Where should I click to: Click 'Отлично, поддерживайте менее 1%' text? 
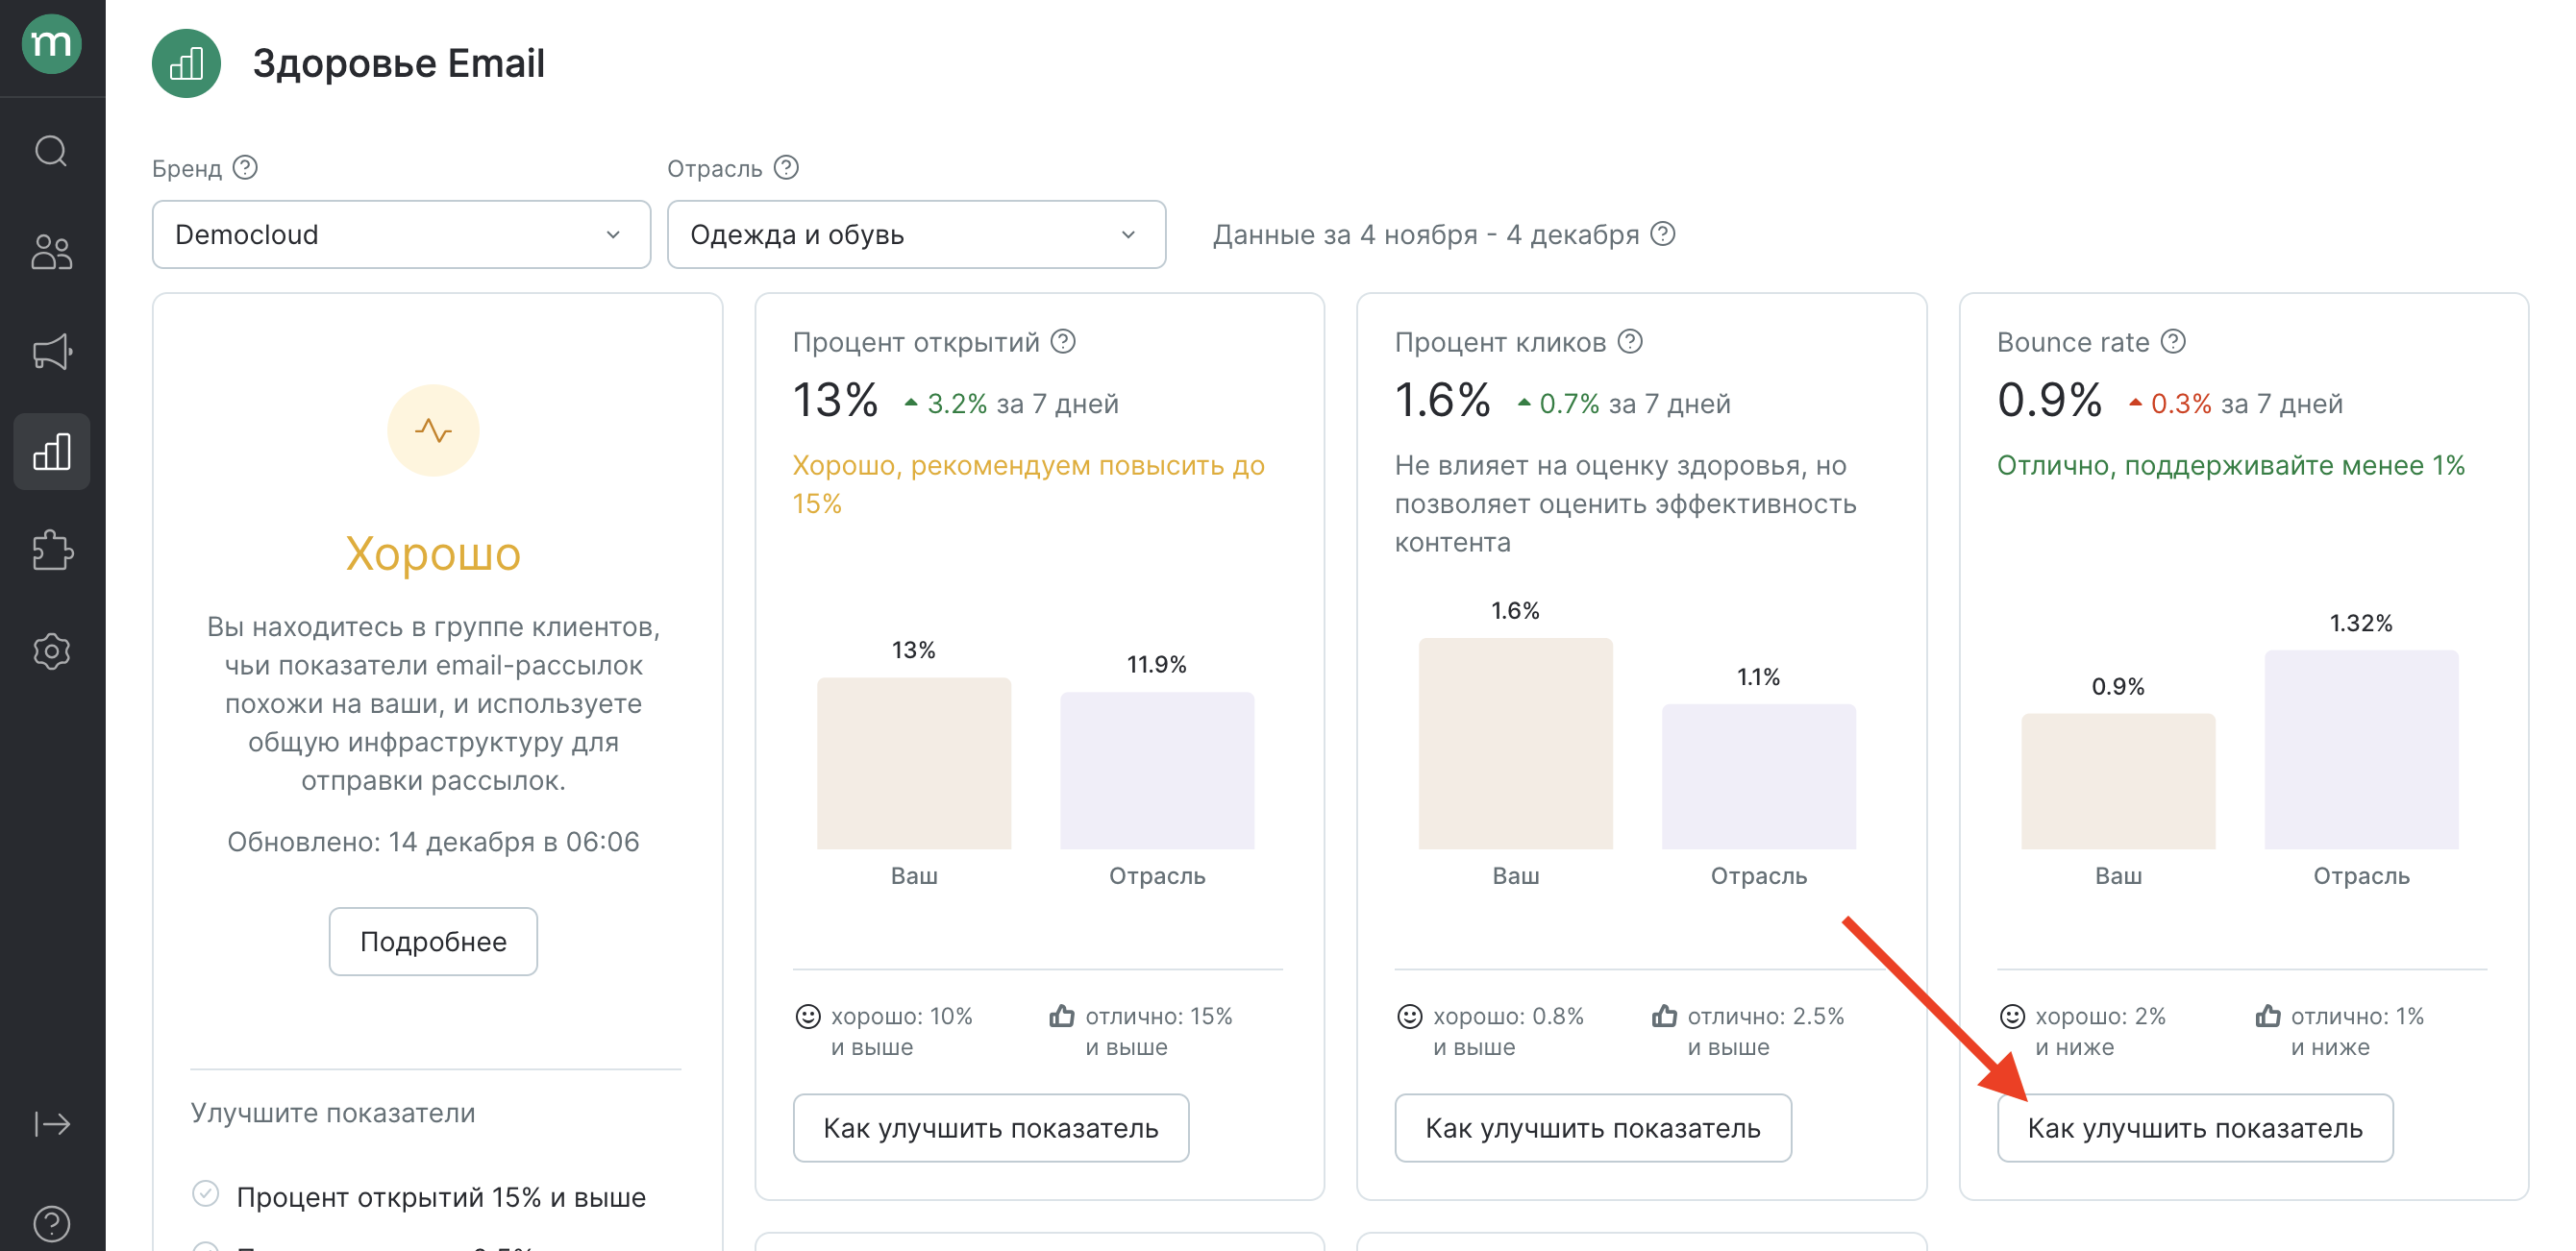pos(2231,465)
